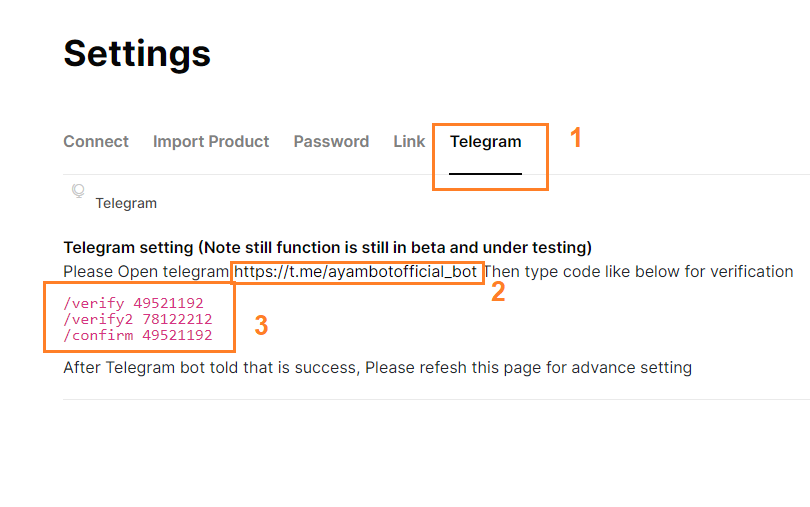Image resolution: width=810 pixels, height=507 pixels.
Task: Click the orange number 3 annotation
Action: pos(261,326)
